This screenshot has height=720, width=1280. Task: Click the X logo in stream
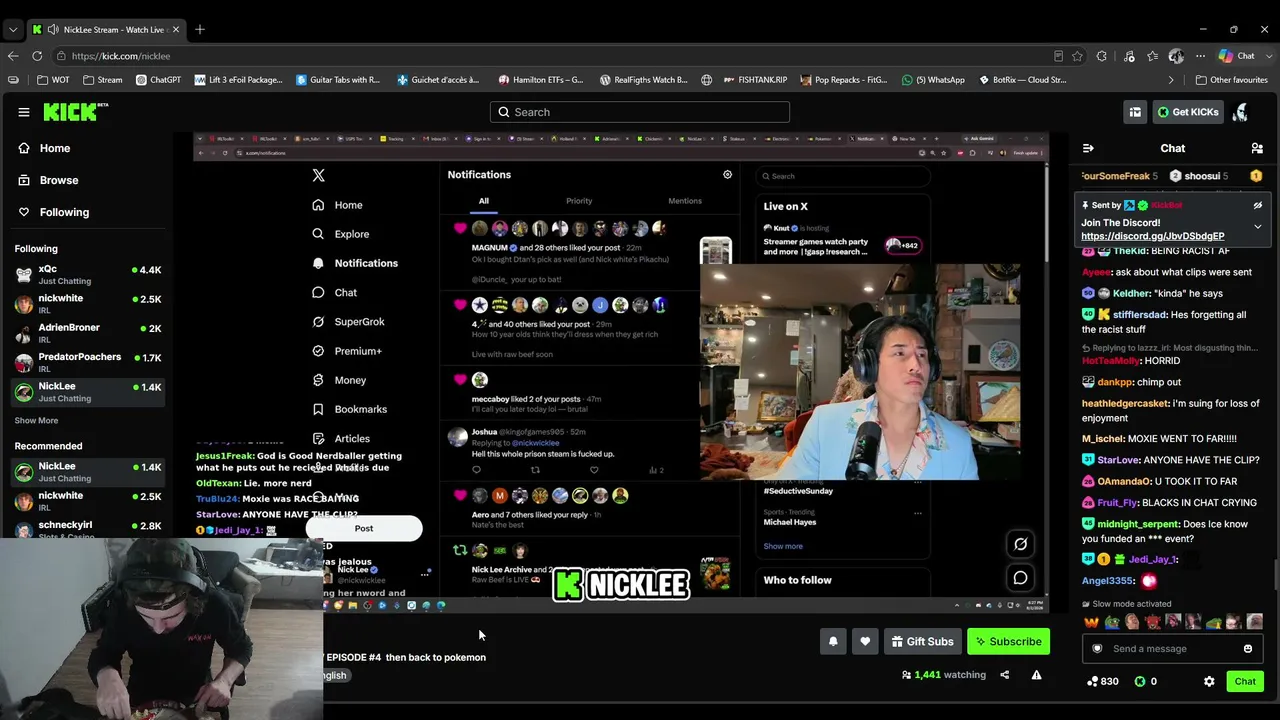point(318,175)
